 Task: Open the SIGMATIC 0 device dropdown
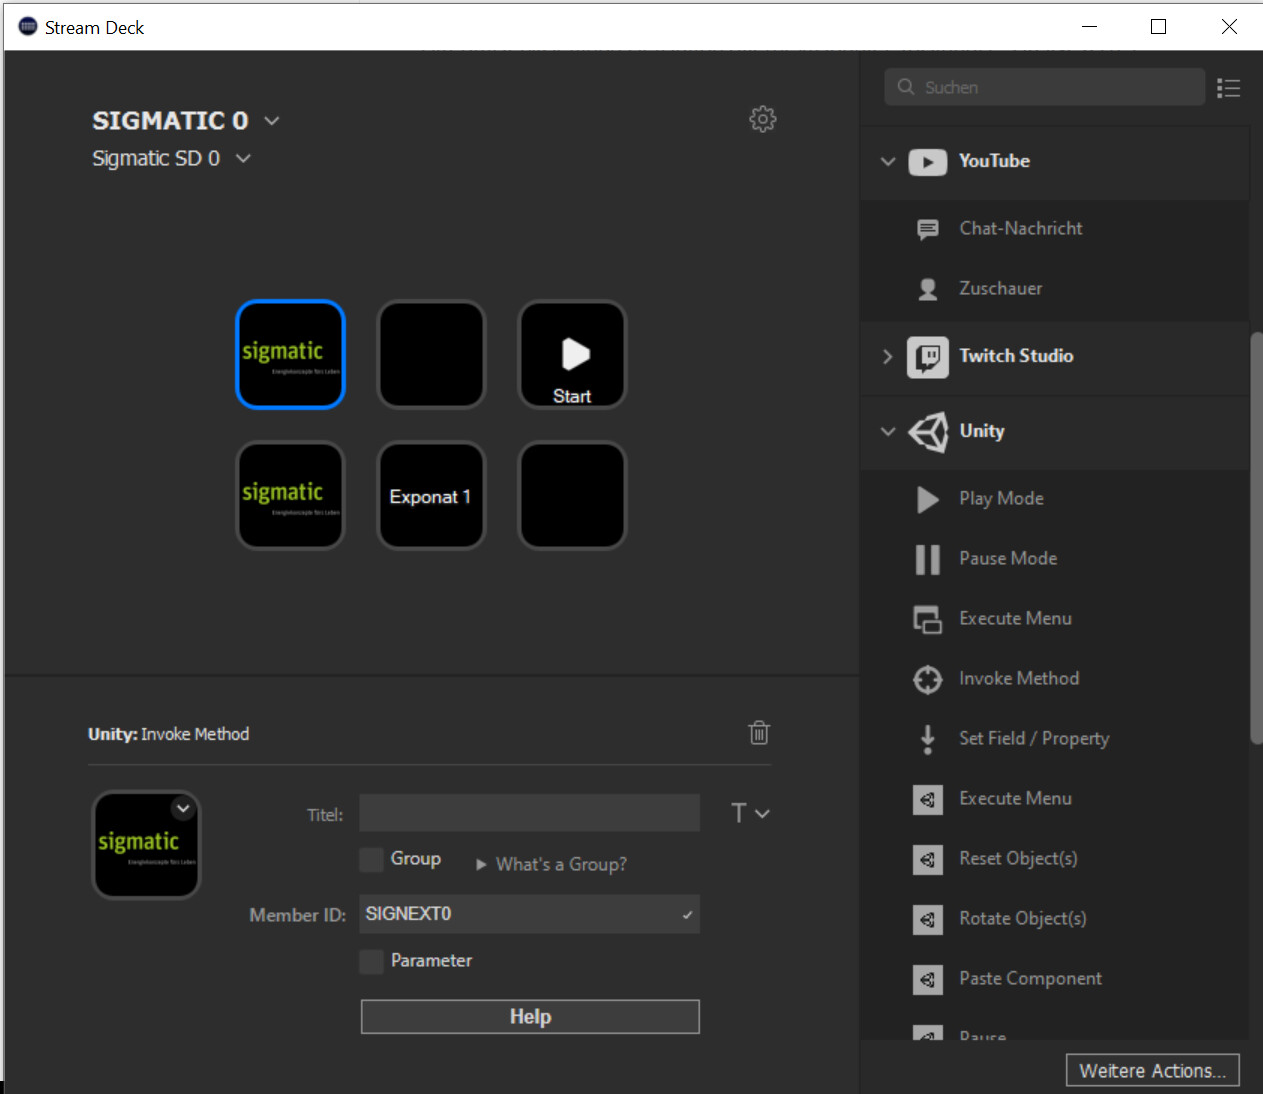pos(272,121)
